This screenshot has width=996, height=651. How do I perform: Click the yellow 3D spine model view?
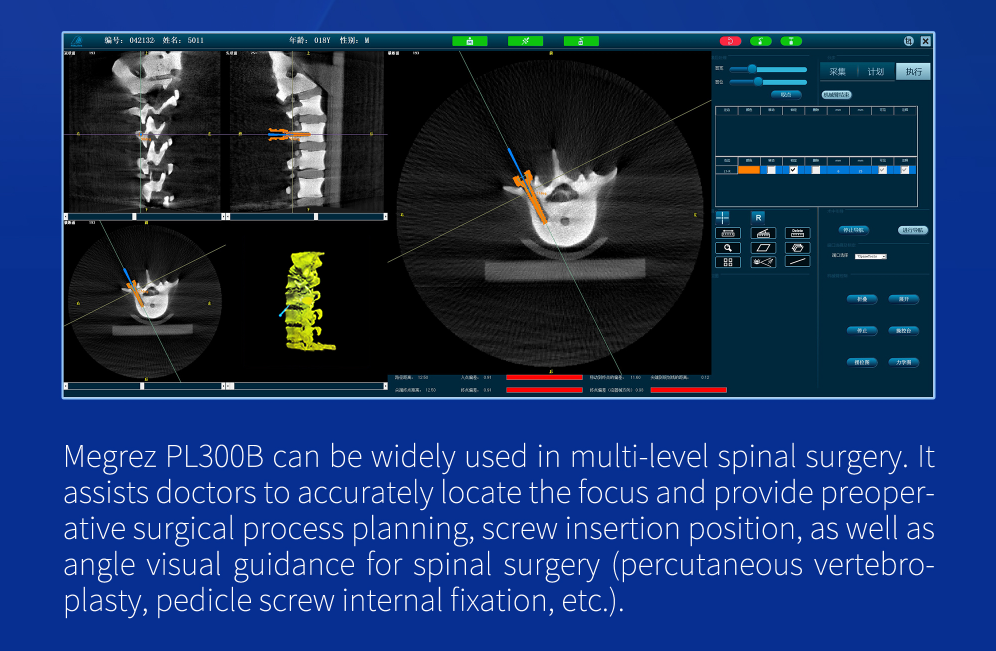[306, 302]
